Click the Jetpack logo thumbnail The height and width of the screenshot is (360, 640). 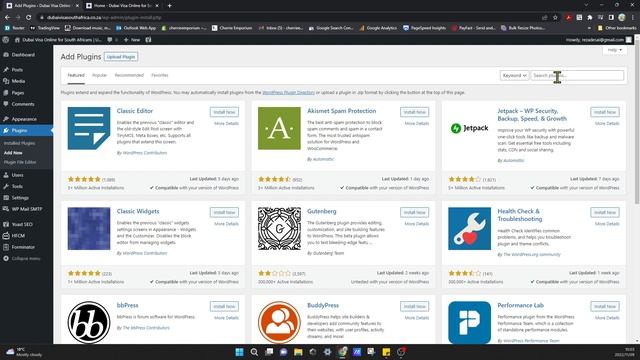tap(469, 128)
